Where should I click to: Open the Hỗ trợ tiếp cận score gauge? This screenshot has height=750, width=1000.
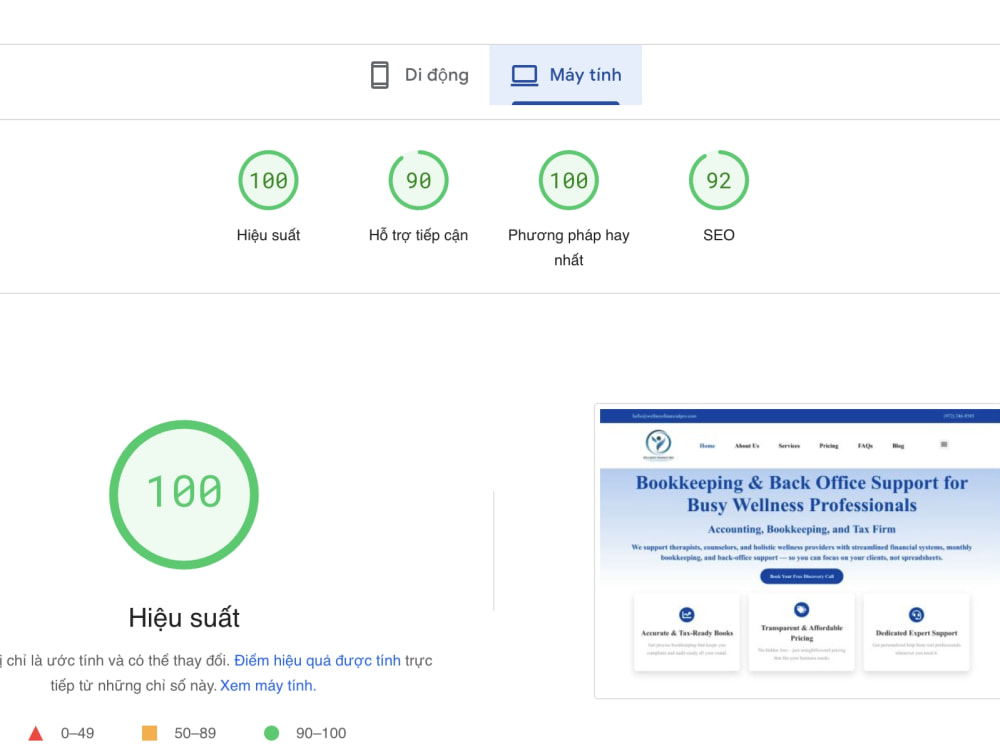[x=418, y=180]
